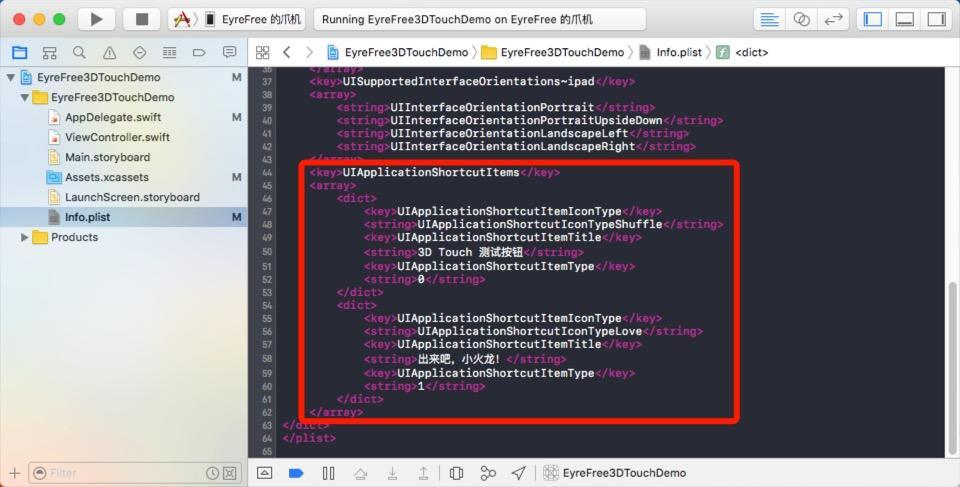Show the Find navigator
Screen dimensions: 960x487
(79, 53)
